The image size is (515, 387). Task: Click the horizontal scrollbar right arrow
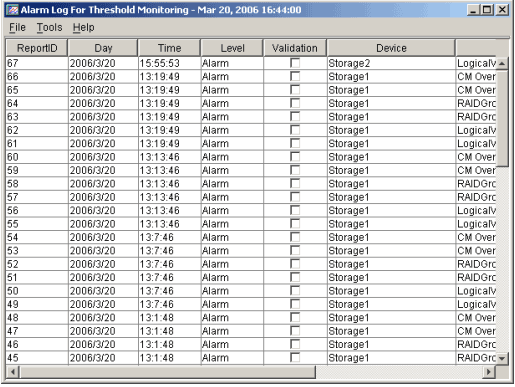[x=489, y=371]
